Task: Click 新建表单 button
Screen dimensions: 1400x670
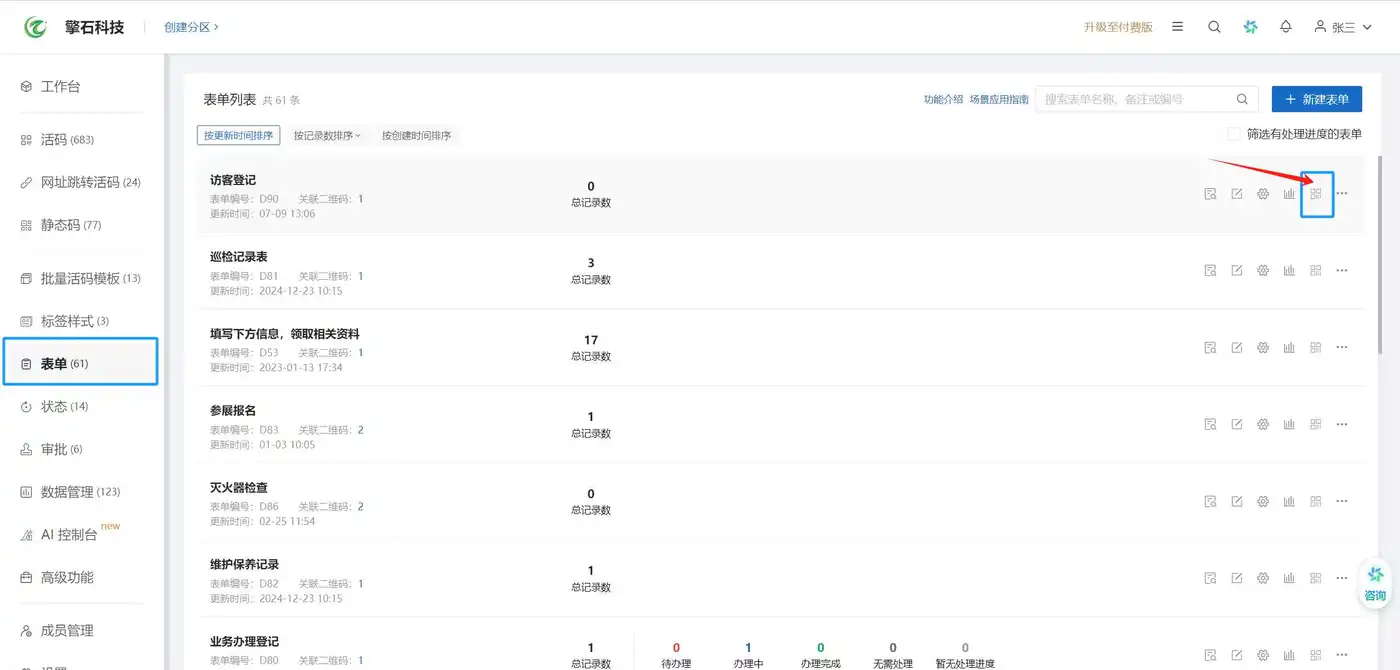Action: click(1317, 99)
